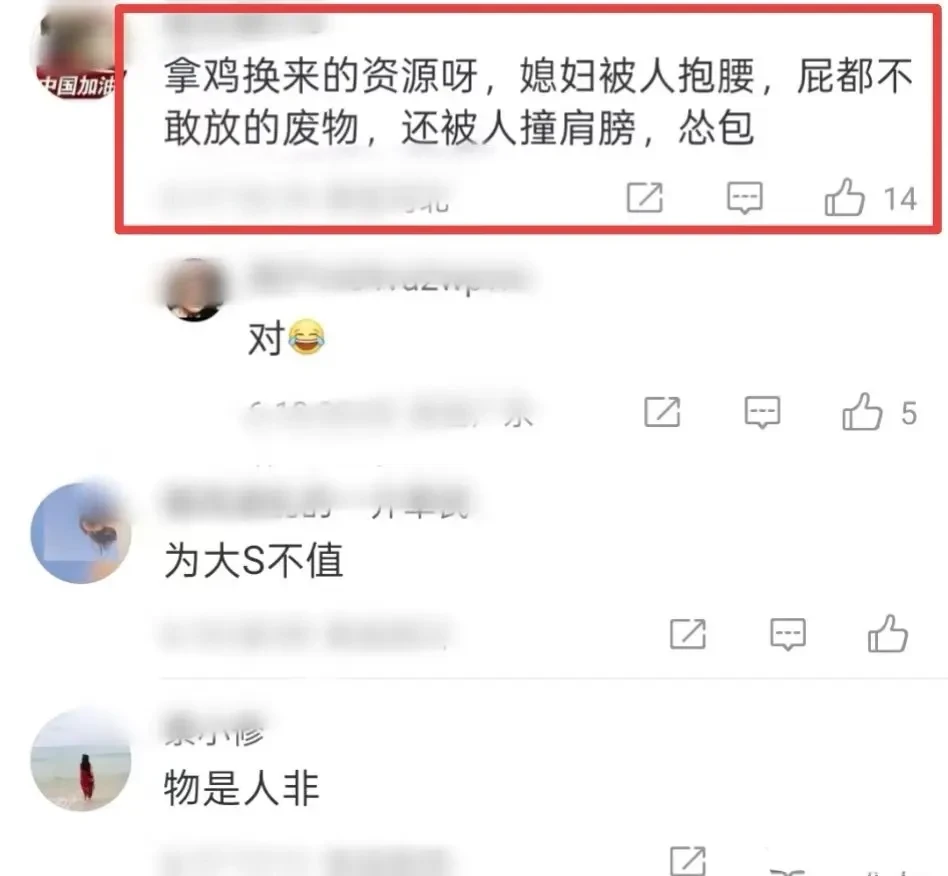Like the '为大S不值' comment
This screenshot has height=876, width=948.
pyautogui.click(x=888, y=634)
